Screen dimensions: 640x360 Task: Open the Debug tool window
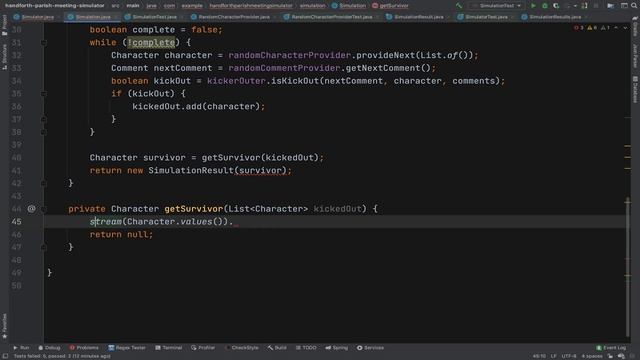point(49,348)
